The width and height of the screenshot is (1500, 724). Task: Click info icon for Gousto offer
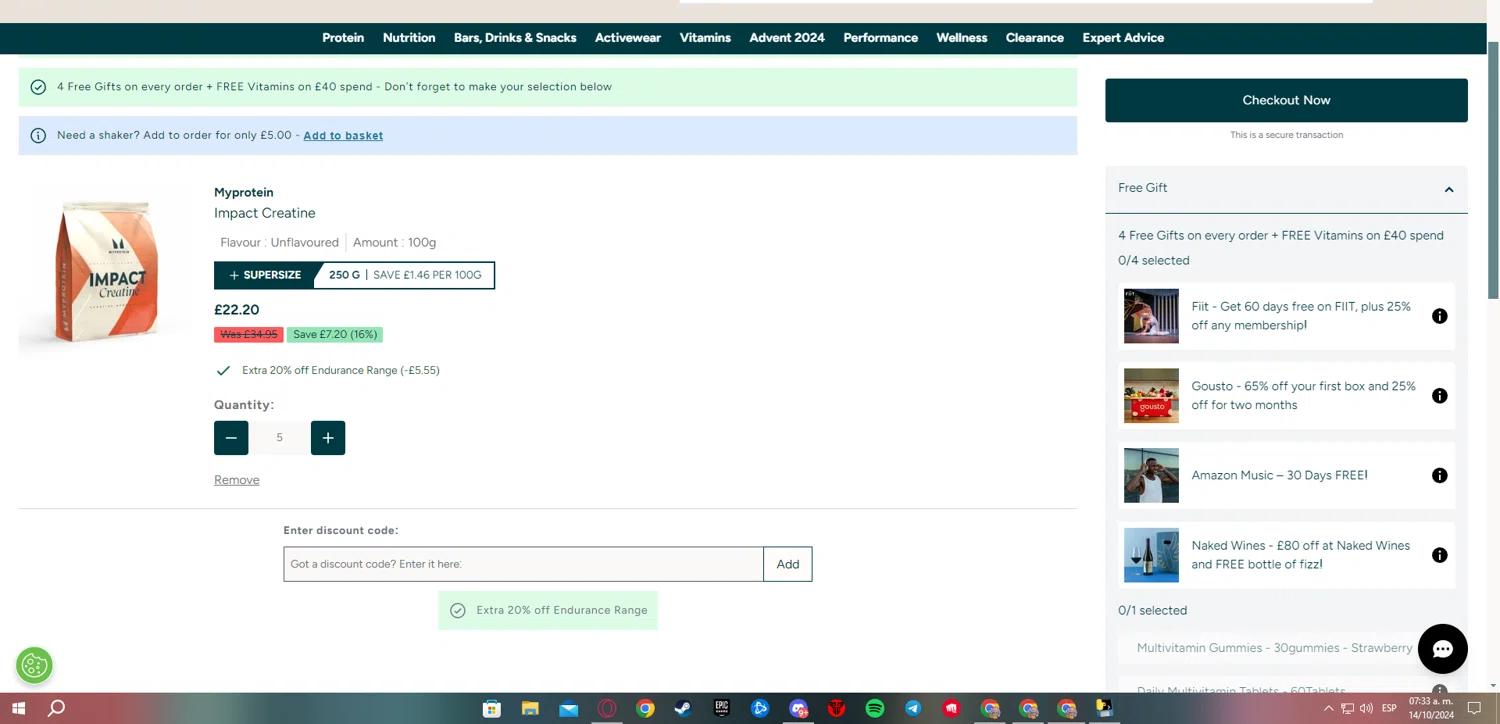click(x=1439, y=396)
